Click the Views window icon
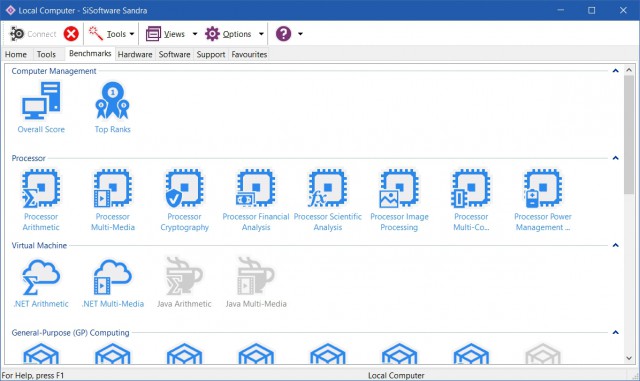Image resolution: width=640 pixels, height=381 pixels. 153,33
